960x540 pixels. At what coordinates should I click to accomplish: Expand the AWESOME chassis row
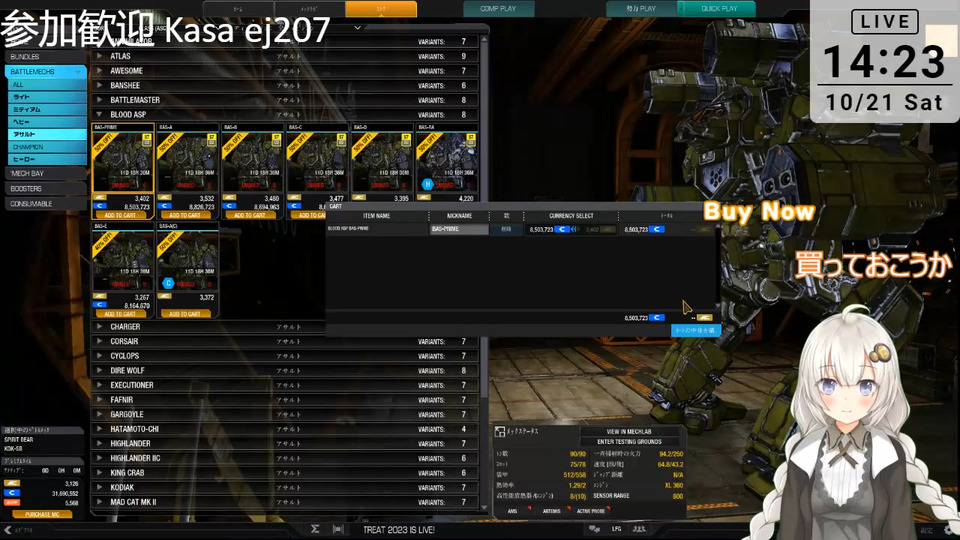[x=99, y=70]
